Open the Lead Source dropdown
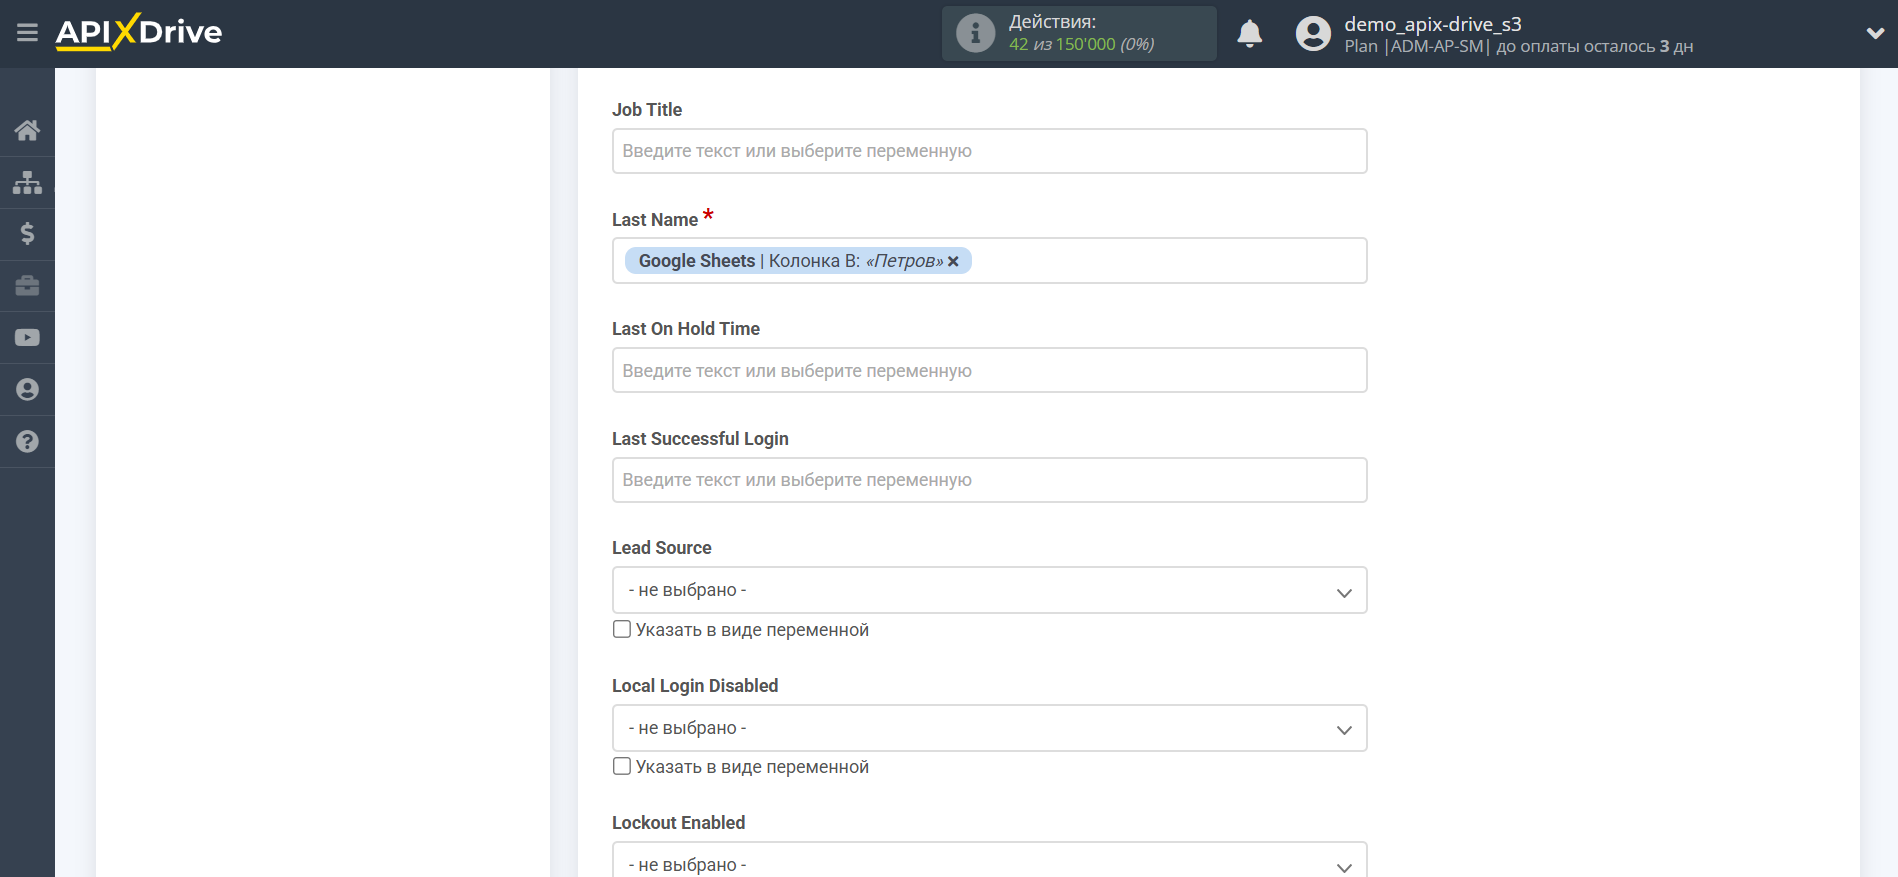 989,590
